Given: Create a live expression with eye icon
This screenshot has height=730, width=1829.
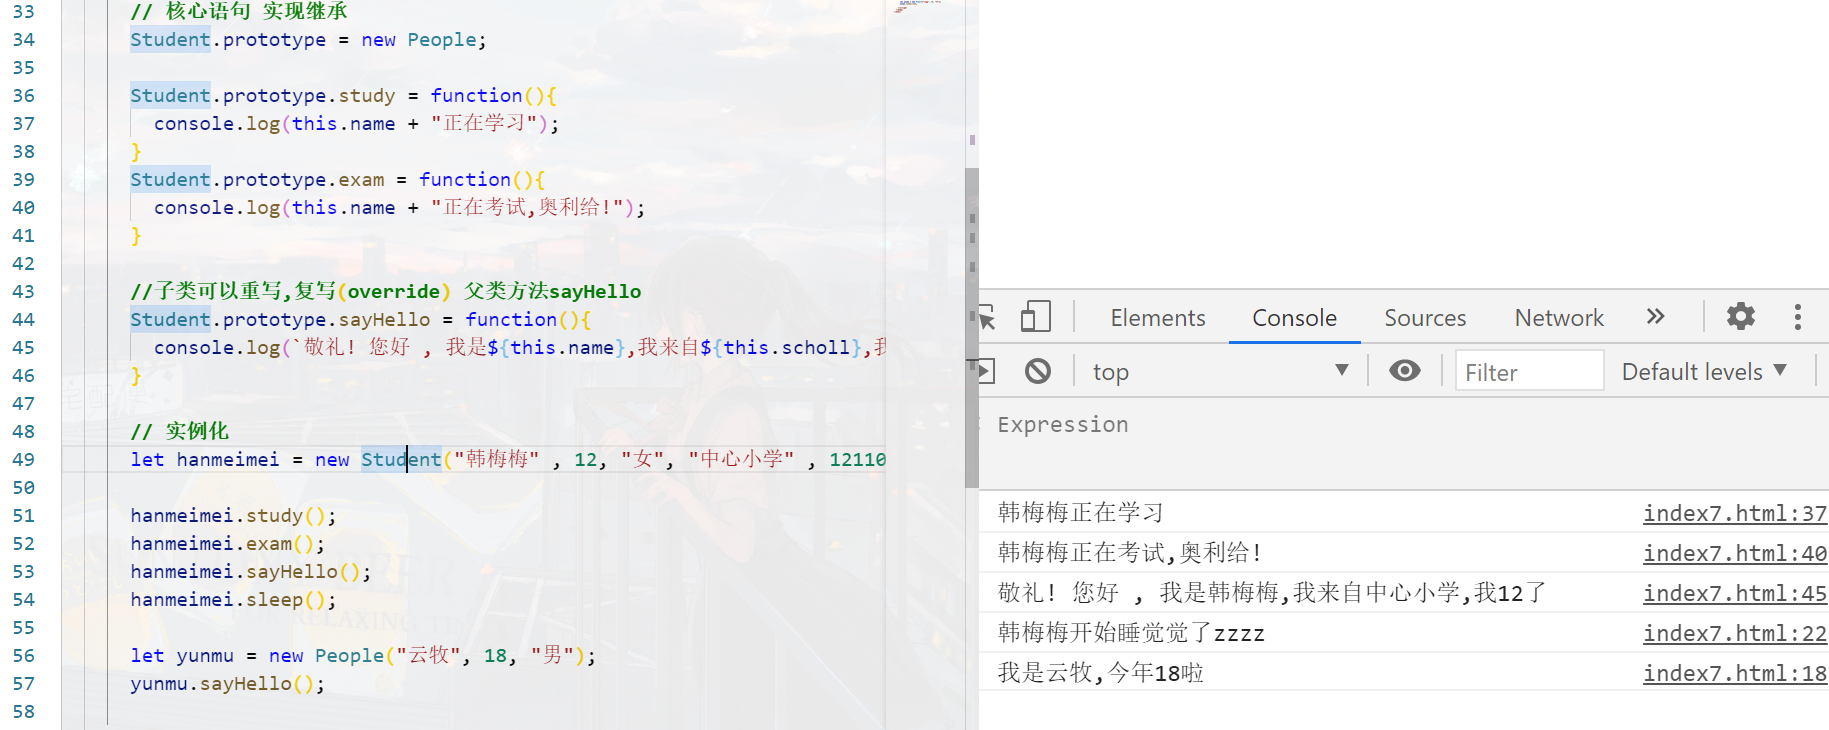Looking at the screenshot, I should (x=1404, y=372).
